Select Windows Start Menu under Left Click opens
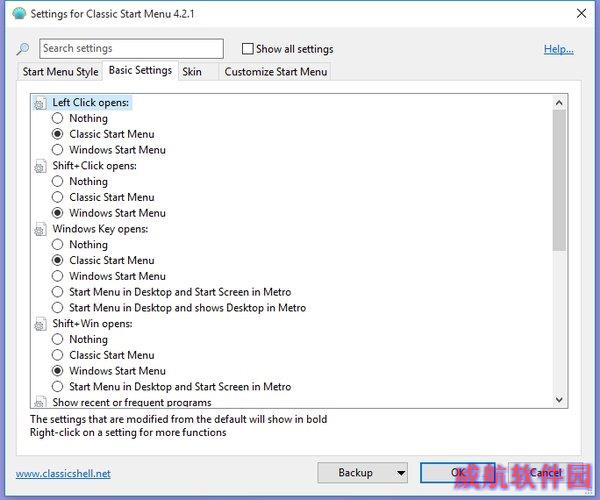The width and height of the screenshot is (600, 500). 57,150
